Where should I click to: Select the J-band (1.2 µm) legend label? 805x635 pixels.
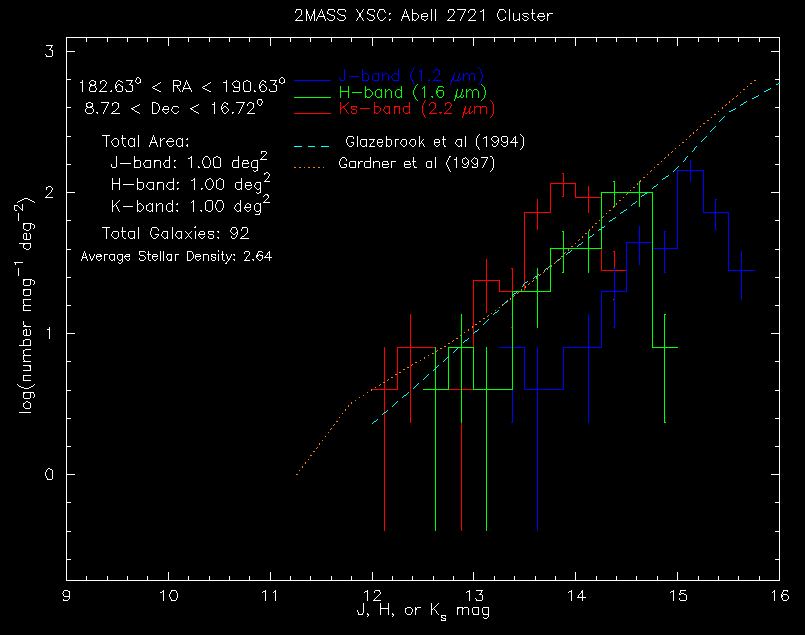(411, 76)
